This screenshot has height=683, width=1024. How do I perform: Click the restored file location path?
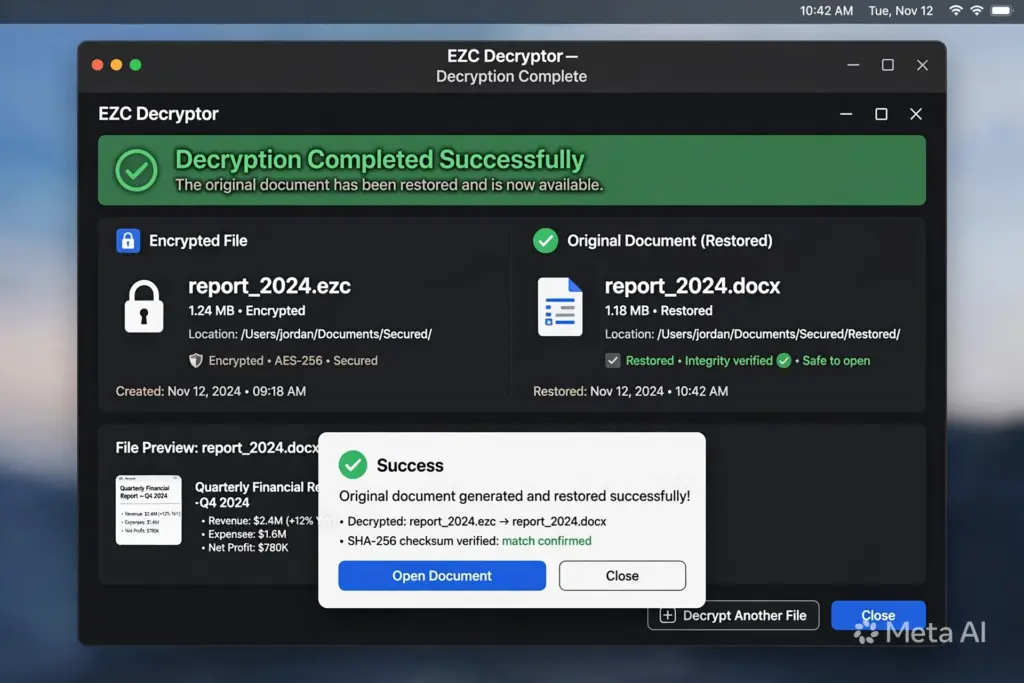778,334
